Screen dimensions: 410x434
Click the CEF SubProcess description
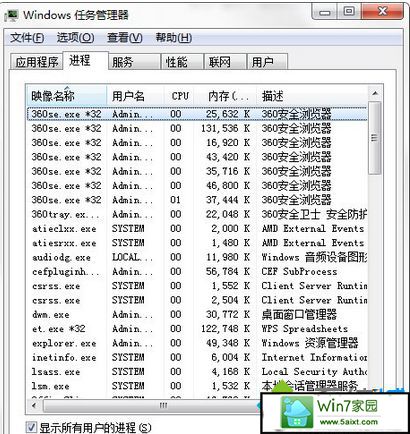tap(299, 272)
